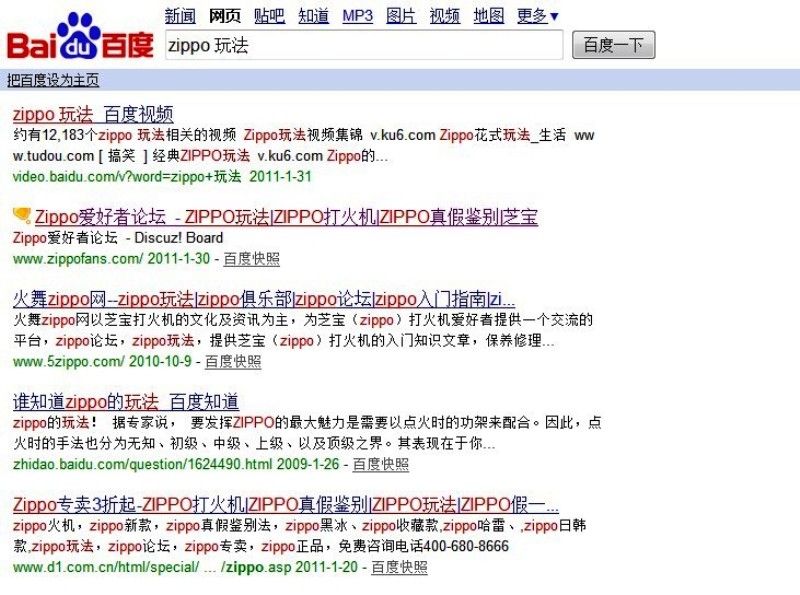Open 谁知道zippo的玩法_百度知道 result
The image size is (800, 595).
click(126, 402)
